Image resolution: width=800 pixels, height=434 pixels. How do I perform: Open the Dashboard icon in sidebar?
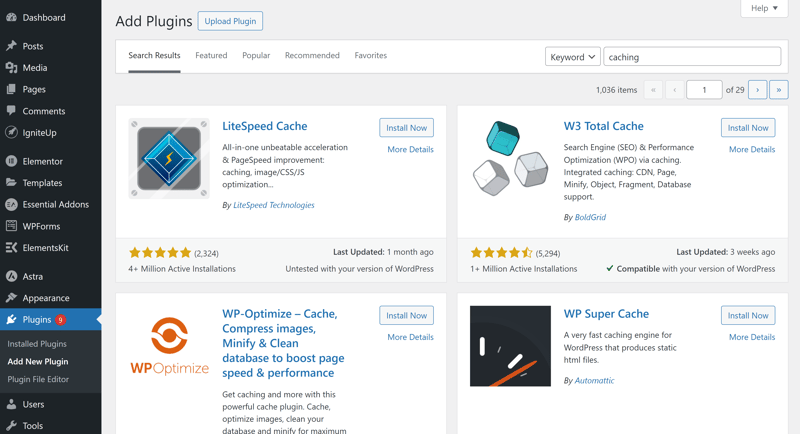11,17
